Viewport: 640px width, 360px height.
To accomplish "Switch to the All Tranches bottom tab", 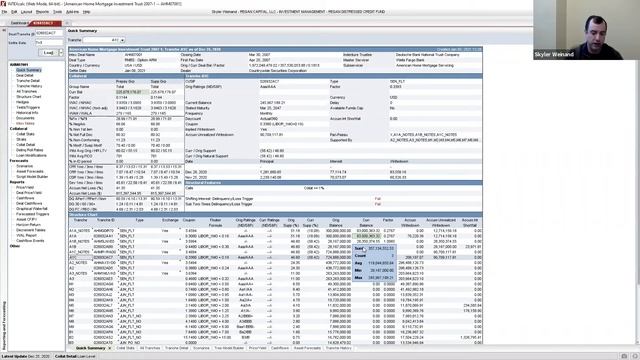I will [x=150, y=348].
